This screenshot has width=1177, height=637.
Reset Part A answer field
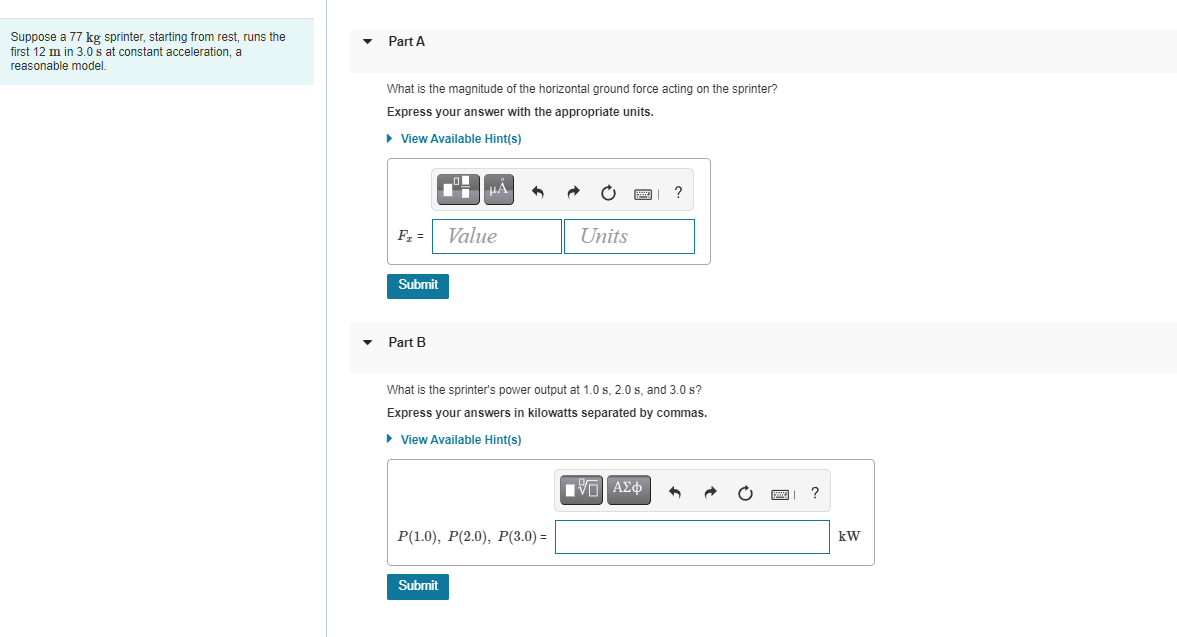pyautogui.click(x=608, y=193)
